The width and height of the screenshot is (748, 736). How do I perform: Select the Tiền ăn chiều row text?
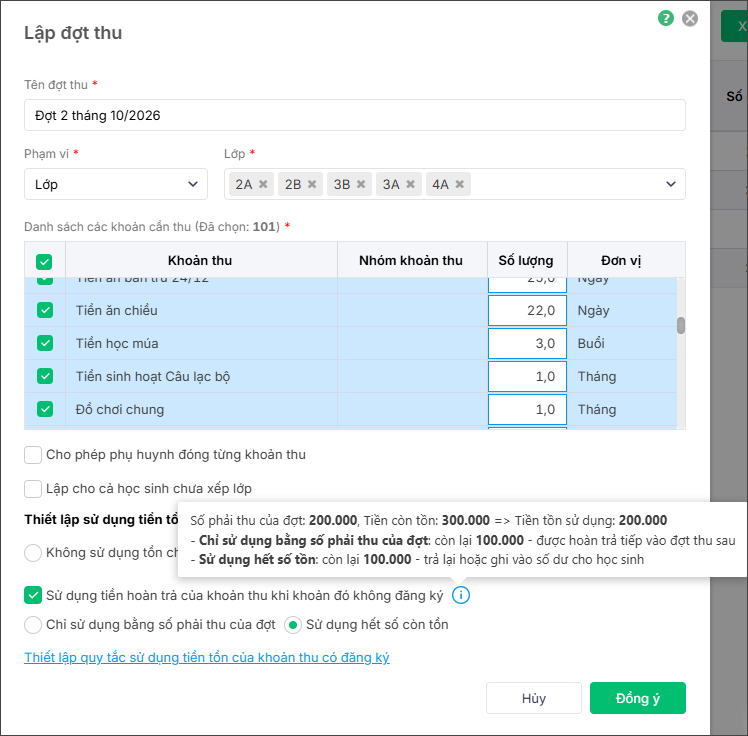(117, 311)
